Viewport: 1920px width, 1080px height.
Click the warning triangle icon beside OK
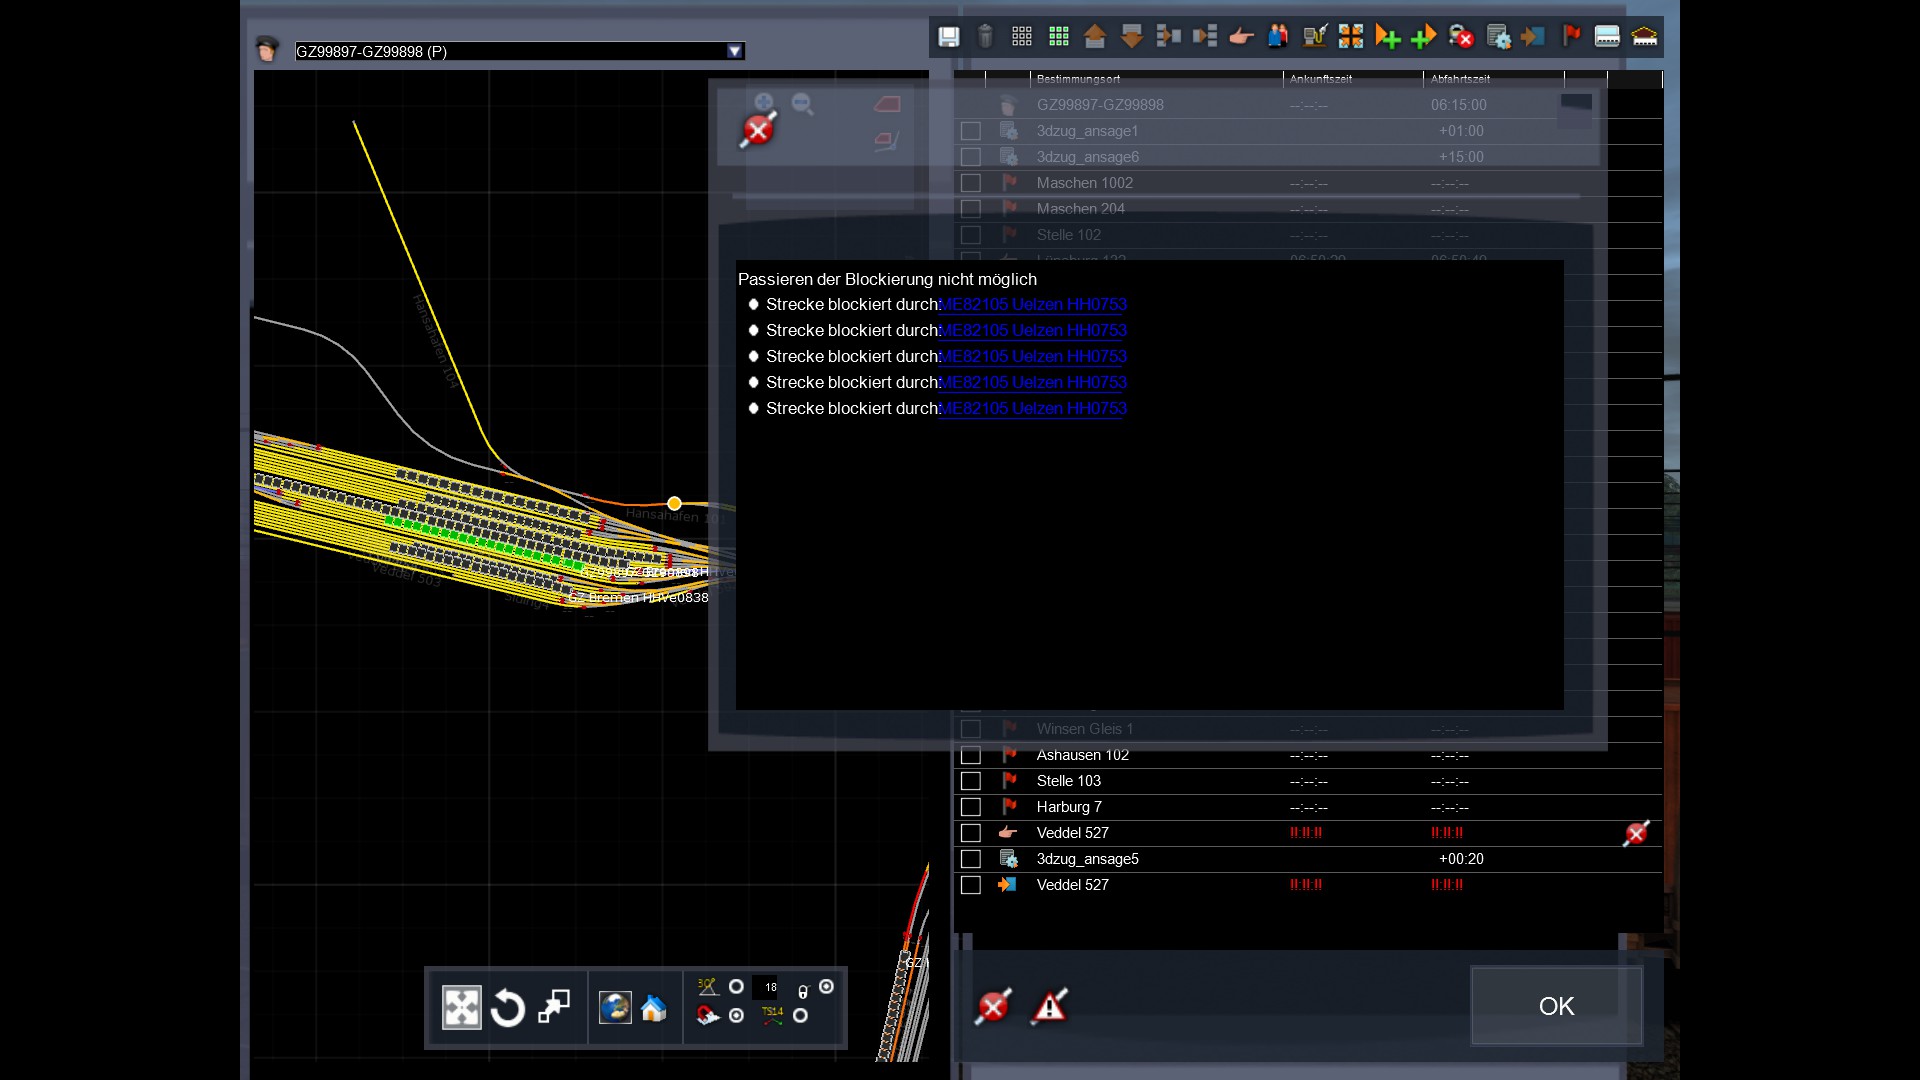pos(1049,1006)
